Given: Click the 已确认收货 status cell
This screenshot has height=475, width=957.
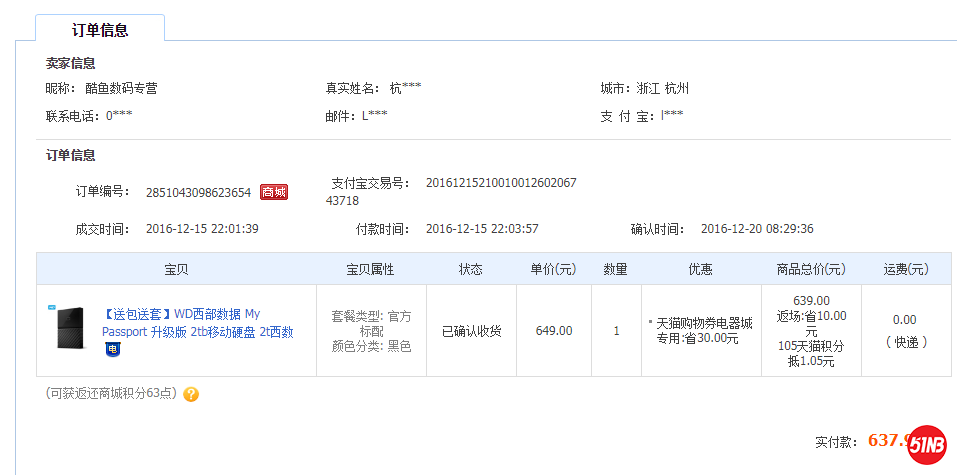Looking at the screenshot, I should coord(471,331).
